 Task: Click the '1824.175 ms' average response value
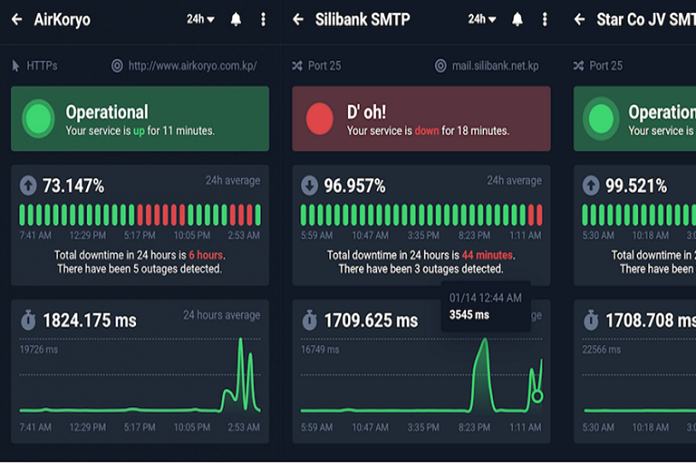tap(90, 321)
